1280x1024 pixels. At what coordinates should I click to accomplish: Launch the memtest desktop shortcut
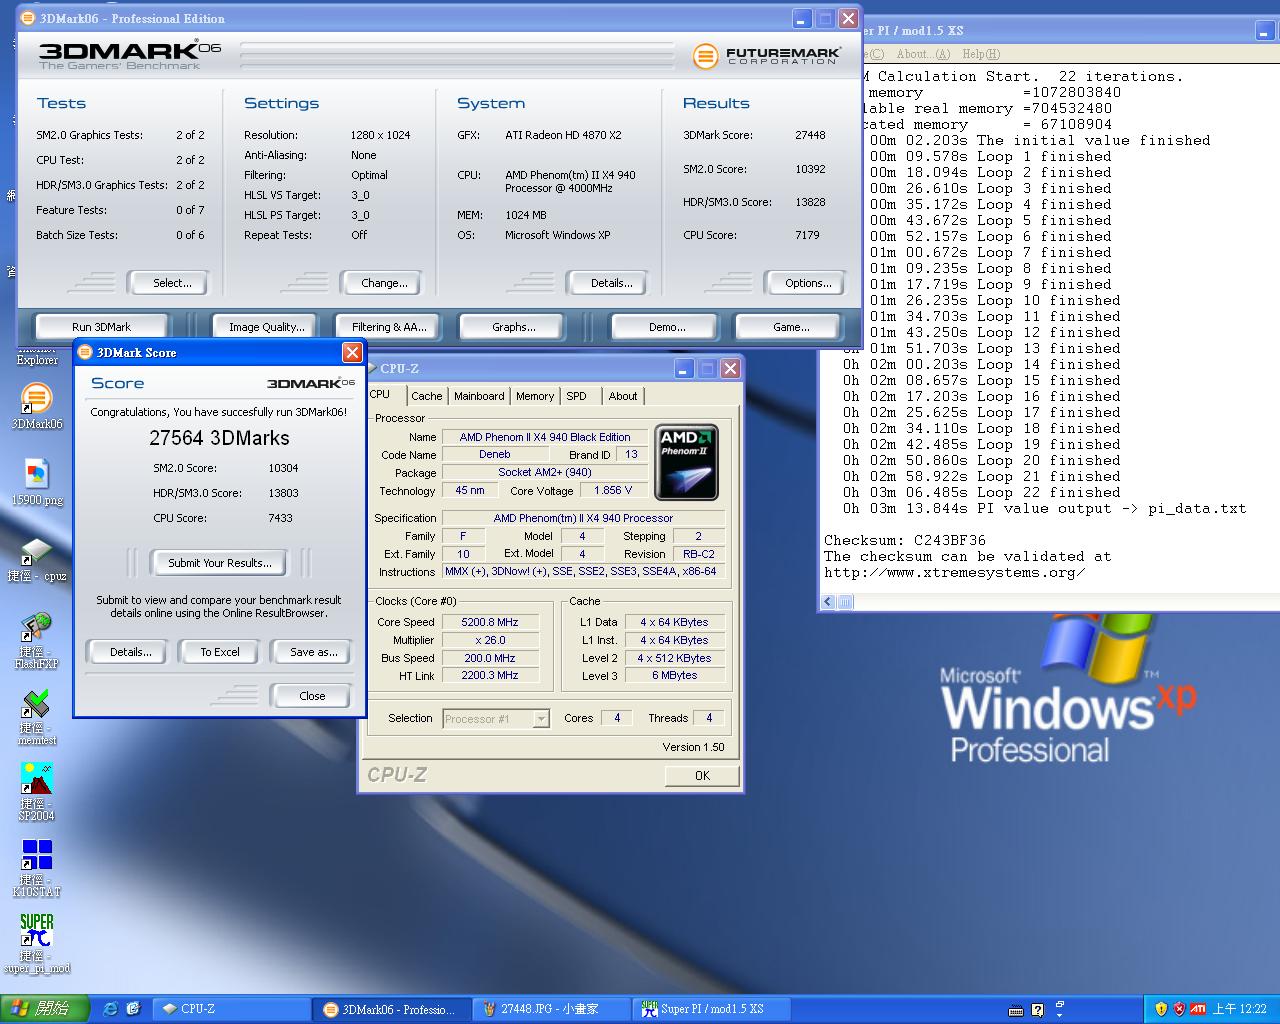(36, 717)
